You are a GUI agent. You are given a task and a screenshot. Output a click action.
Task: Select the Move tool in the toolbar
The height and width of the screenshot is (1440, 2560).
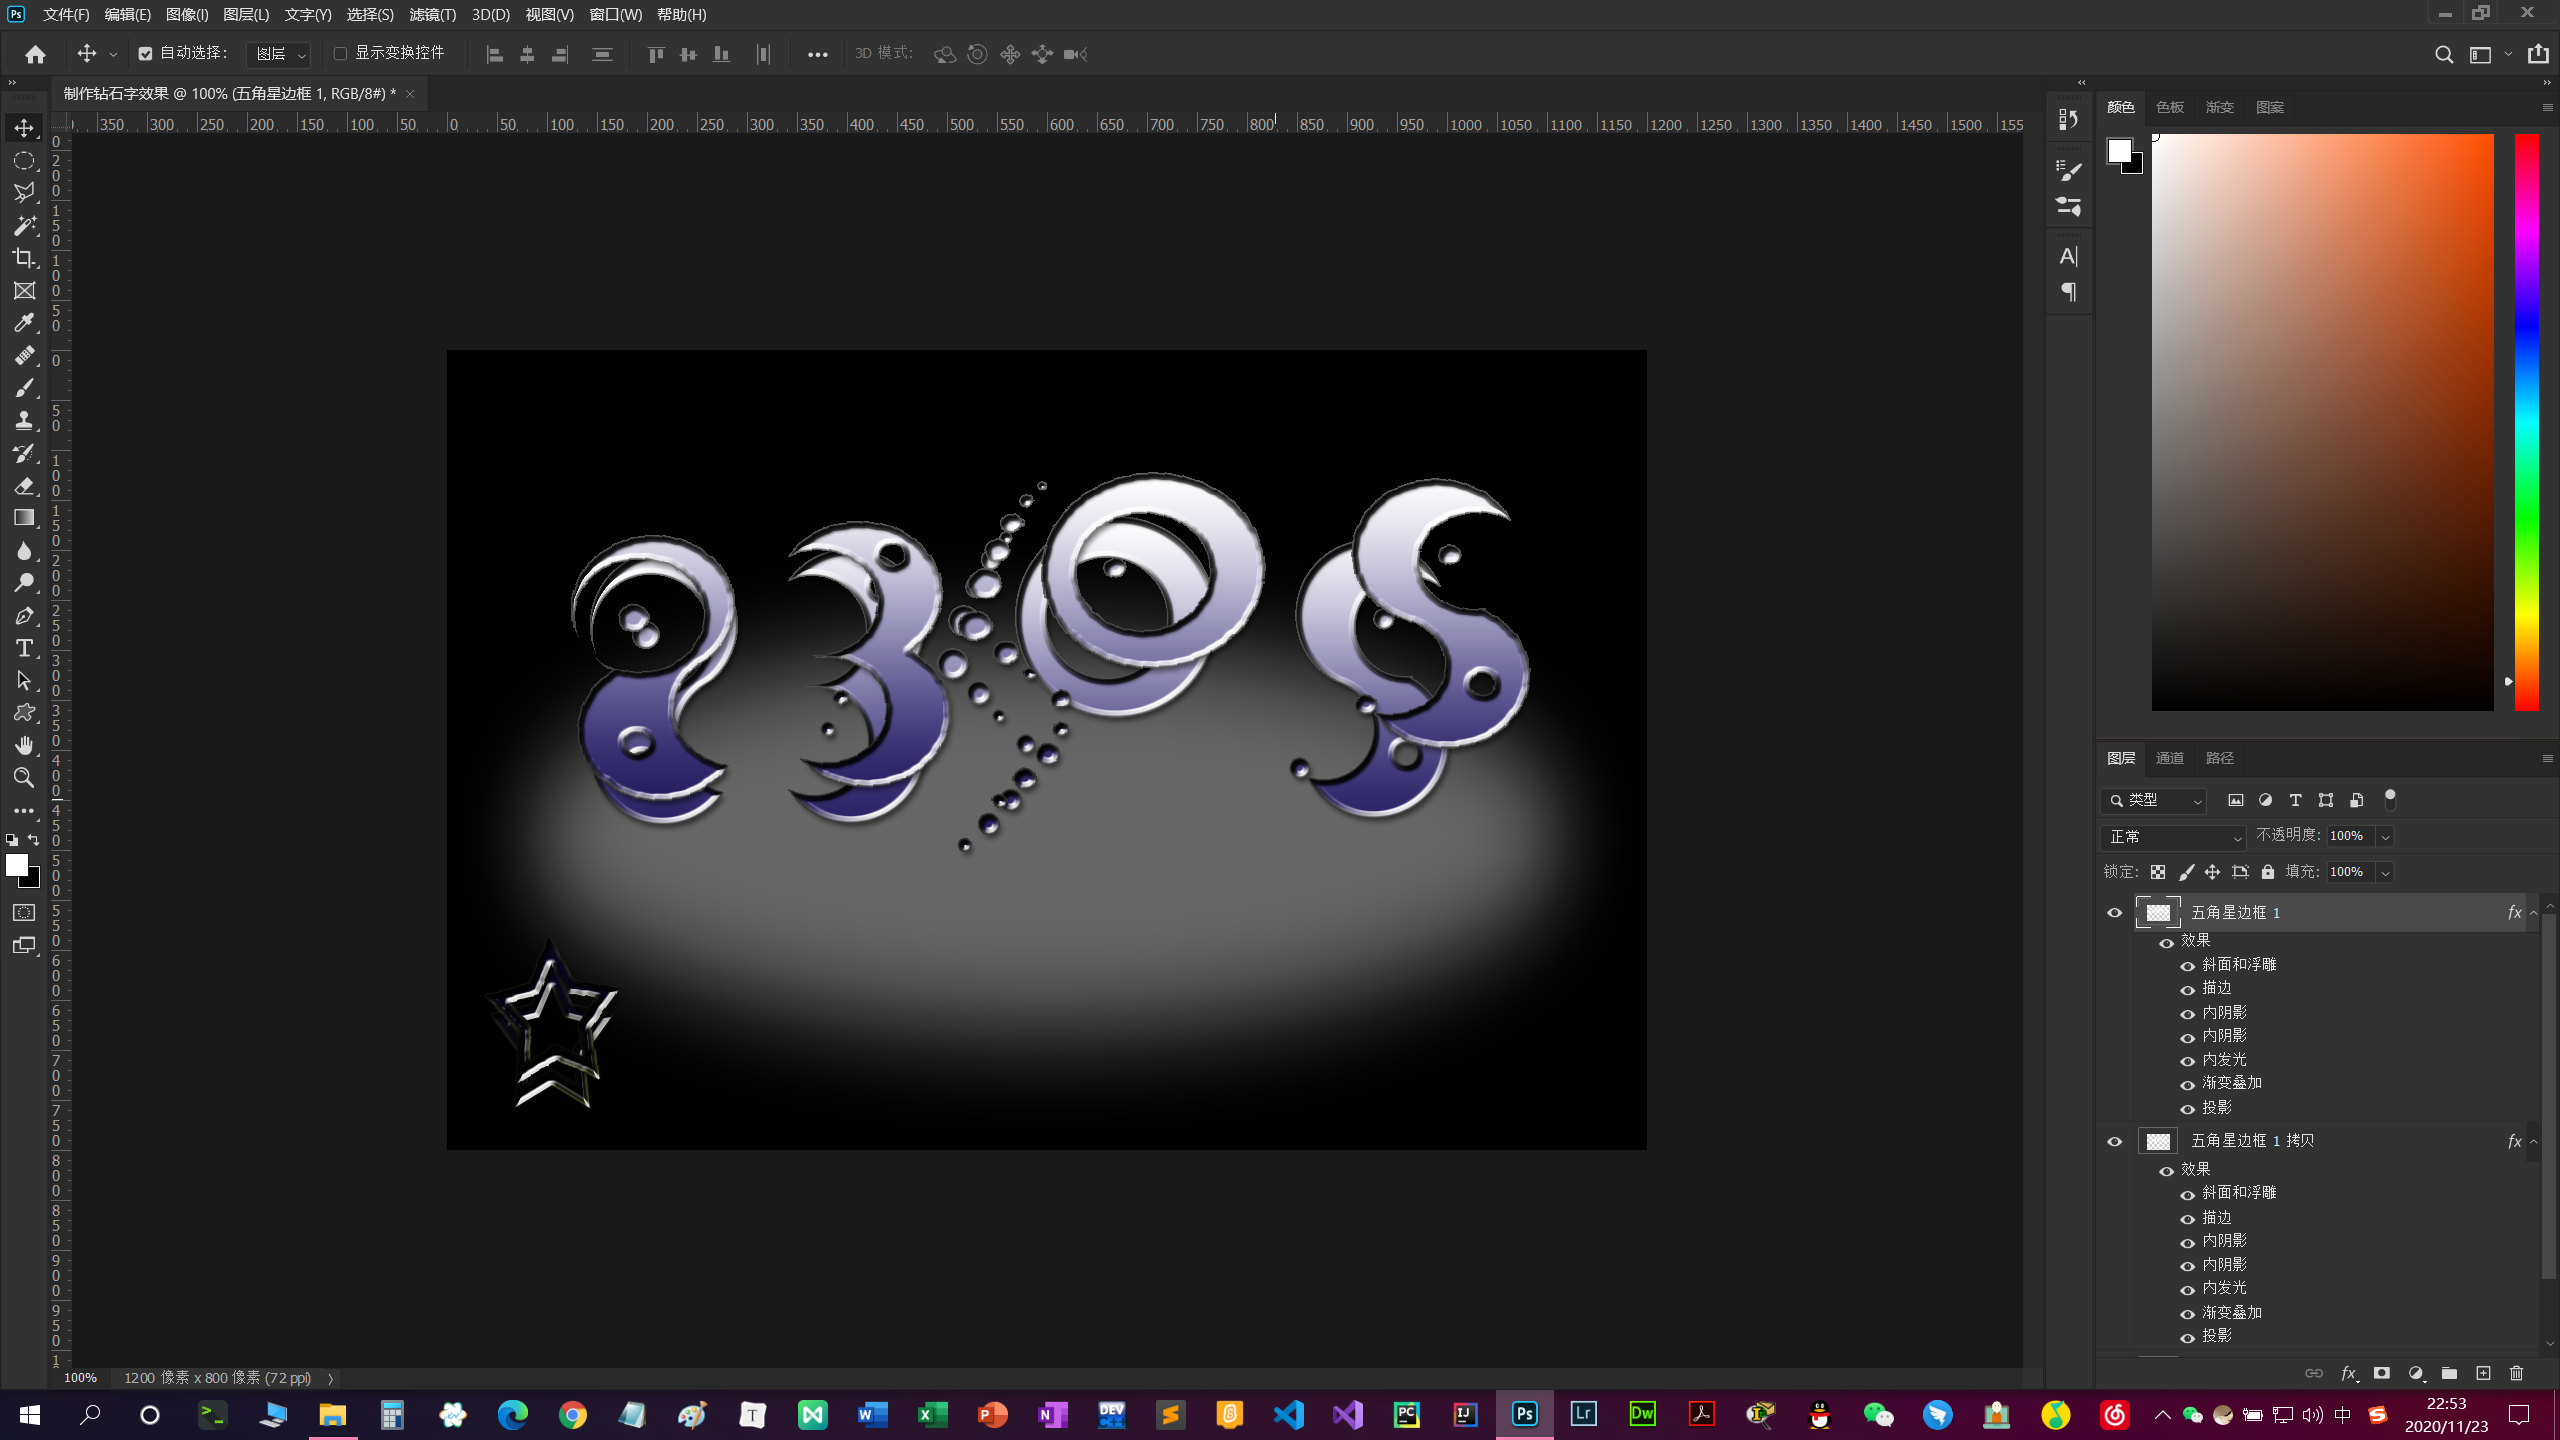click(x=24, y=128)
